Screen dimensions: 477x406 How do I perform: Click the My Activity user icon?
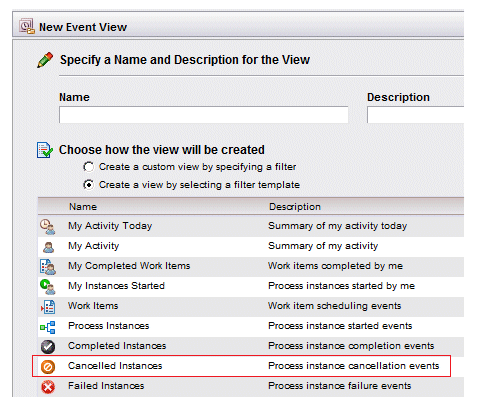[x=48, y=247]
